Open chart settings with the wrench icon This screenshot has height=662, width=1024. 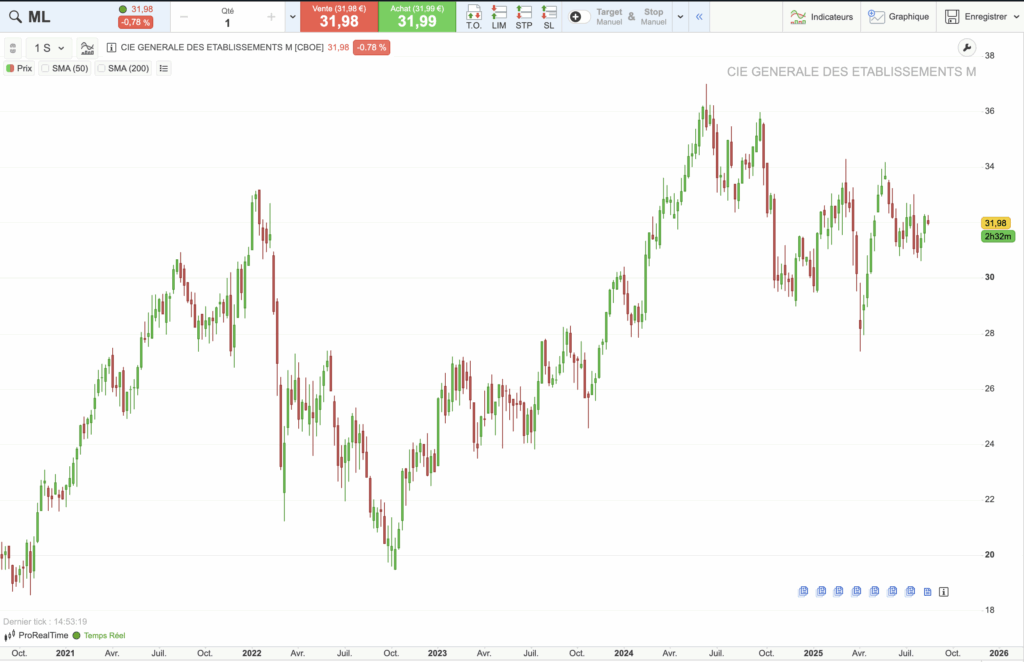pos(966,47)
